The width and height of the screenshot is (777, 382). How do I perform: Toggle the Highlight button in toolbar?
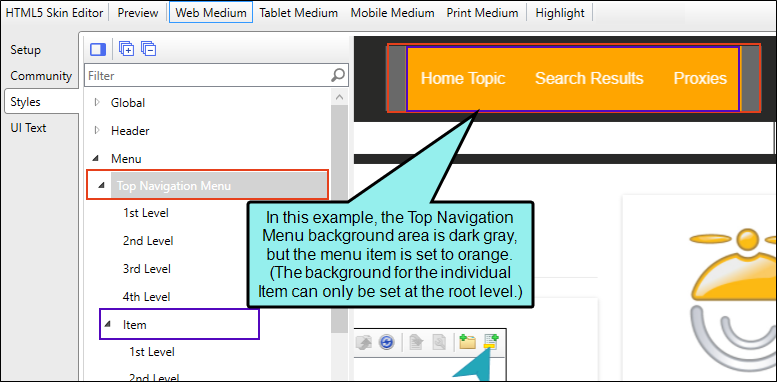coord(560,13)
